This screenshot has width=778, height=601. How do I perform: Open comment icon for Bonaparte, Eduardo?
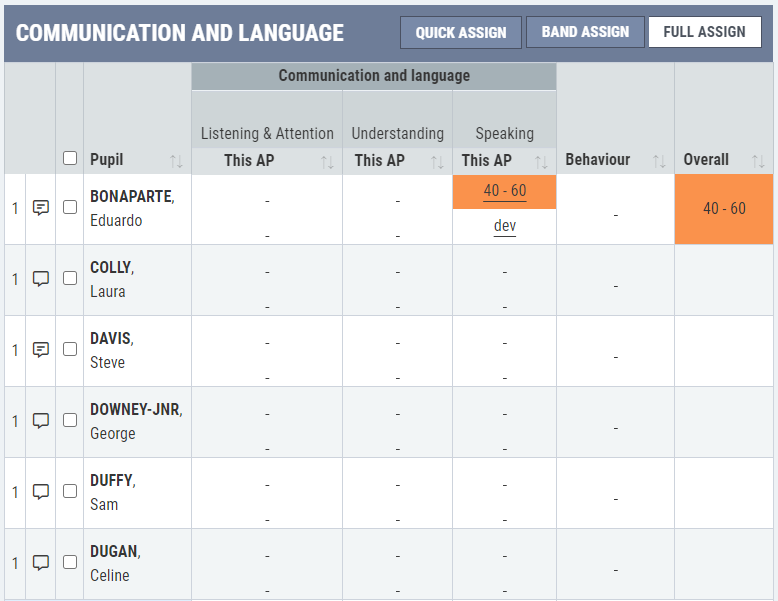click(x=41, y=207)
